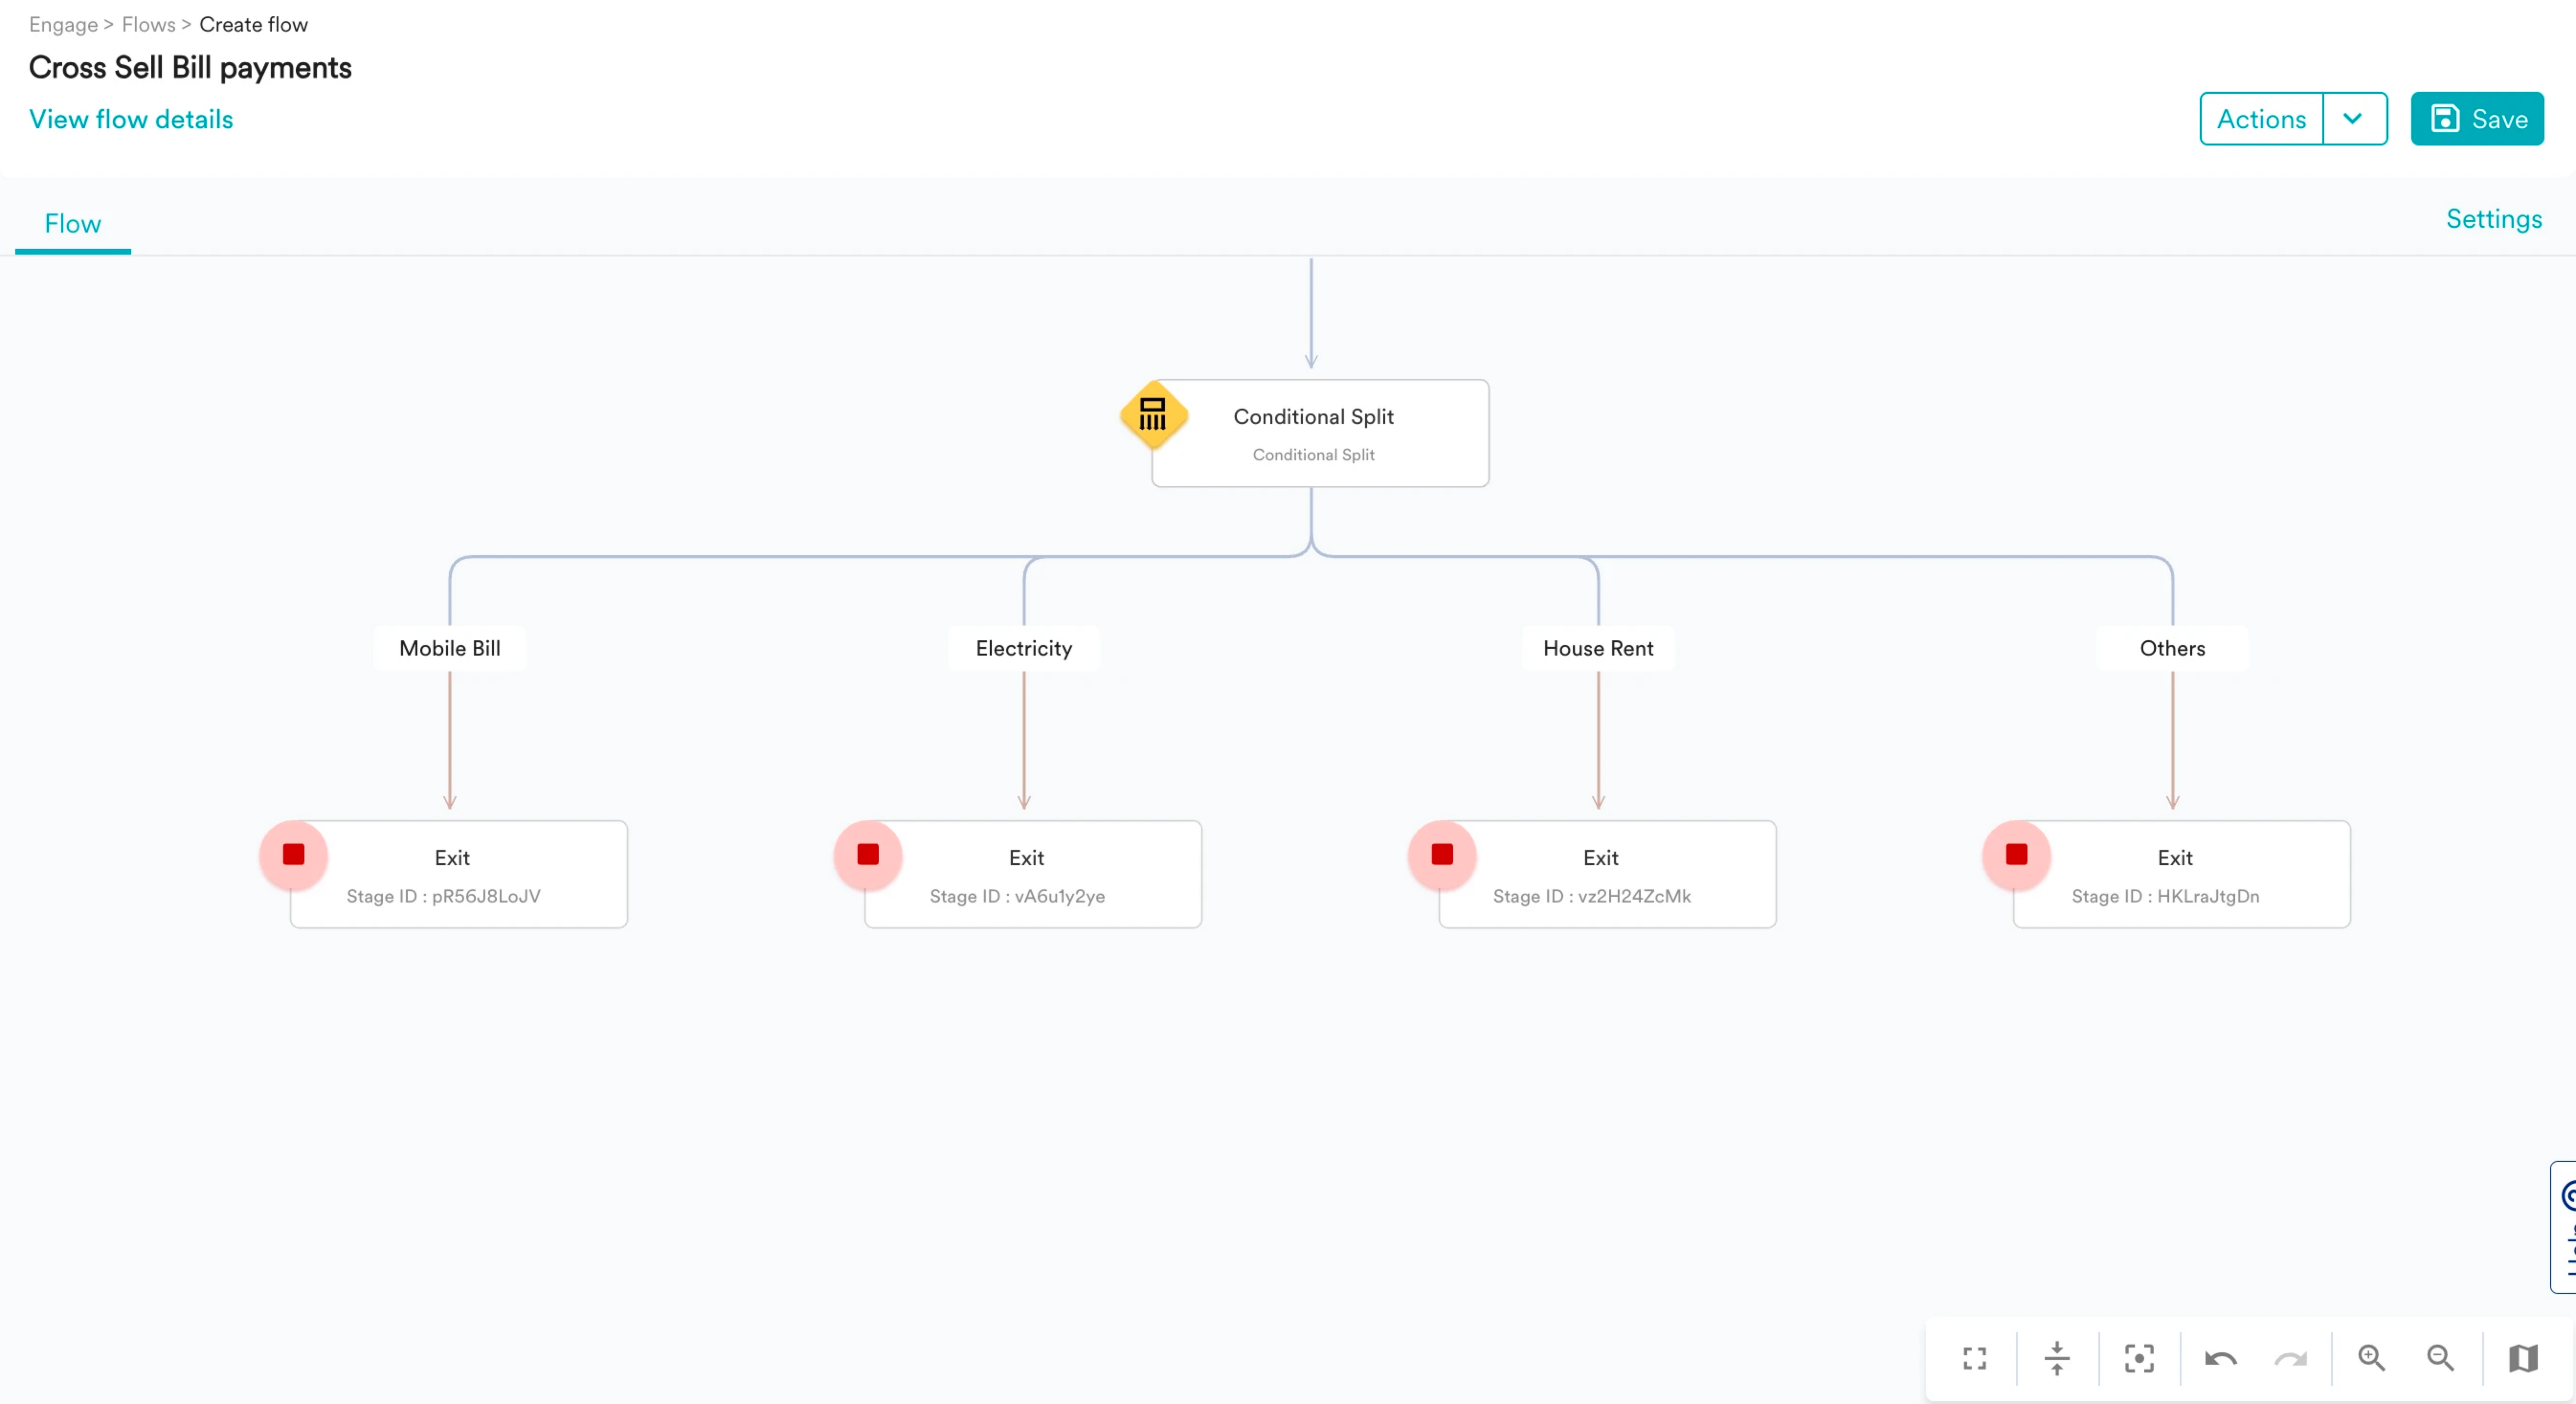Save the flow

pos(2477,119)
